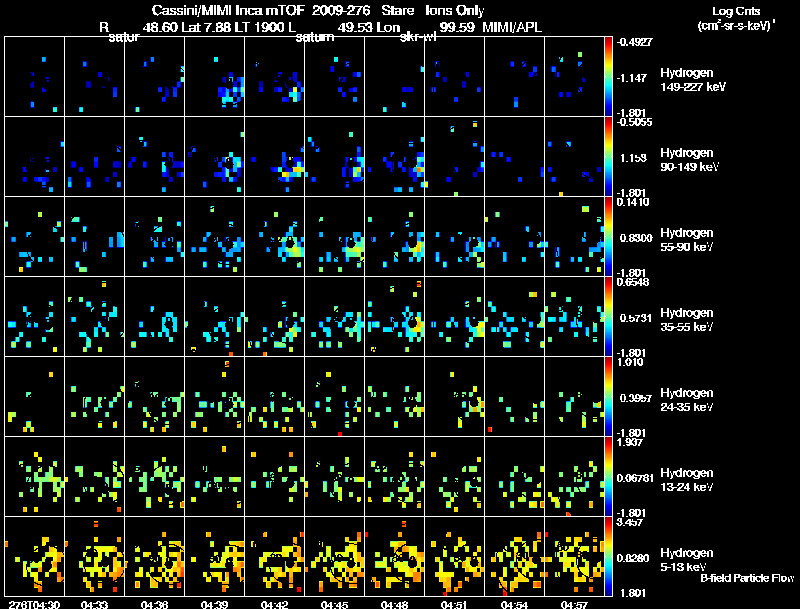The height and width of the screenshot is (609, 800).
Task: Click the '0.1410' colorbar value
Action: tap(633, 202)
